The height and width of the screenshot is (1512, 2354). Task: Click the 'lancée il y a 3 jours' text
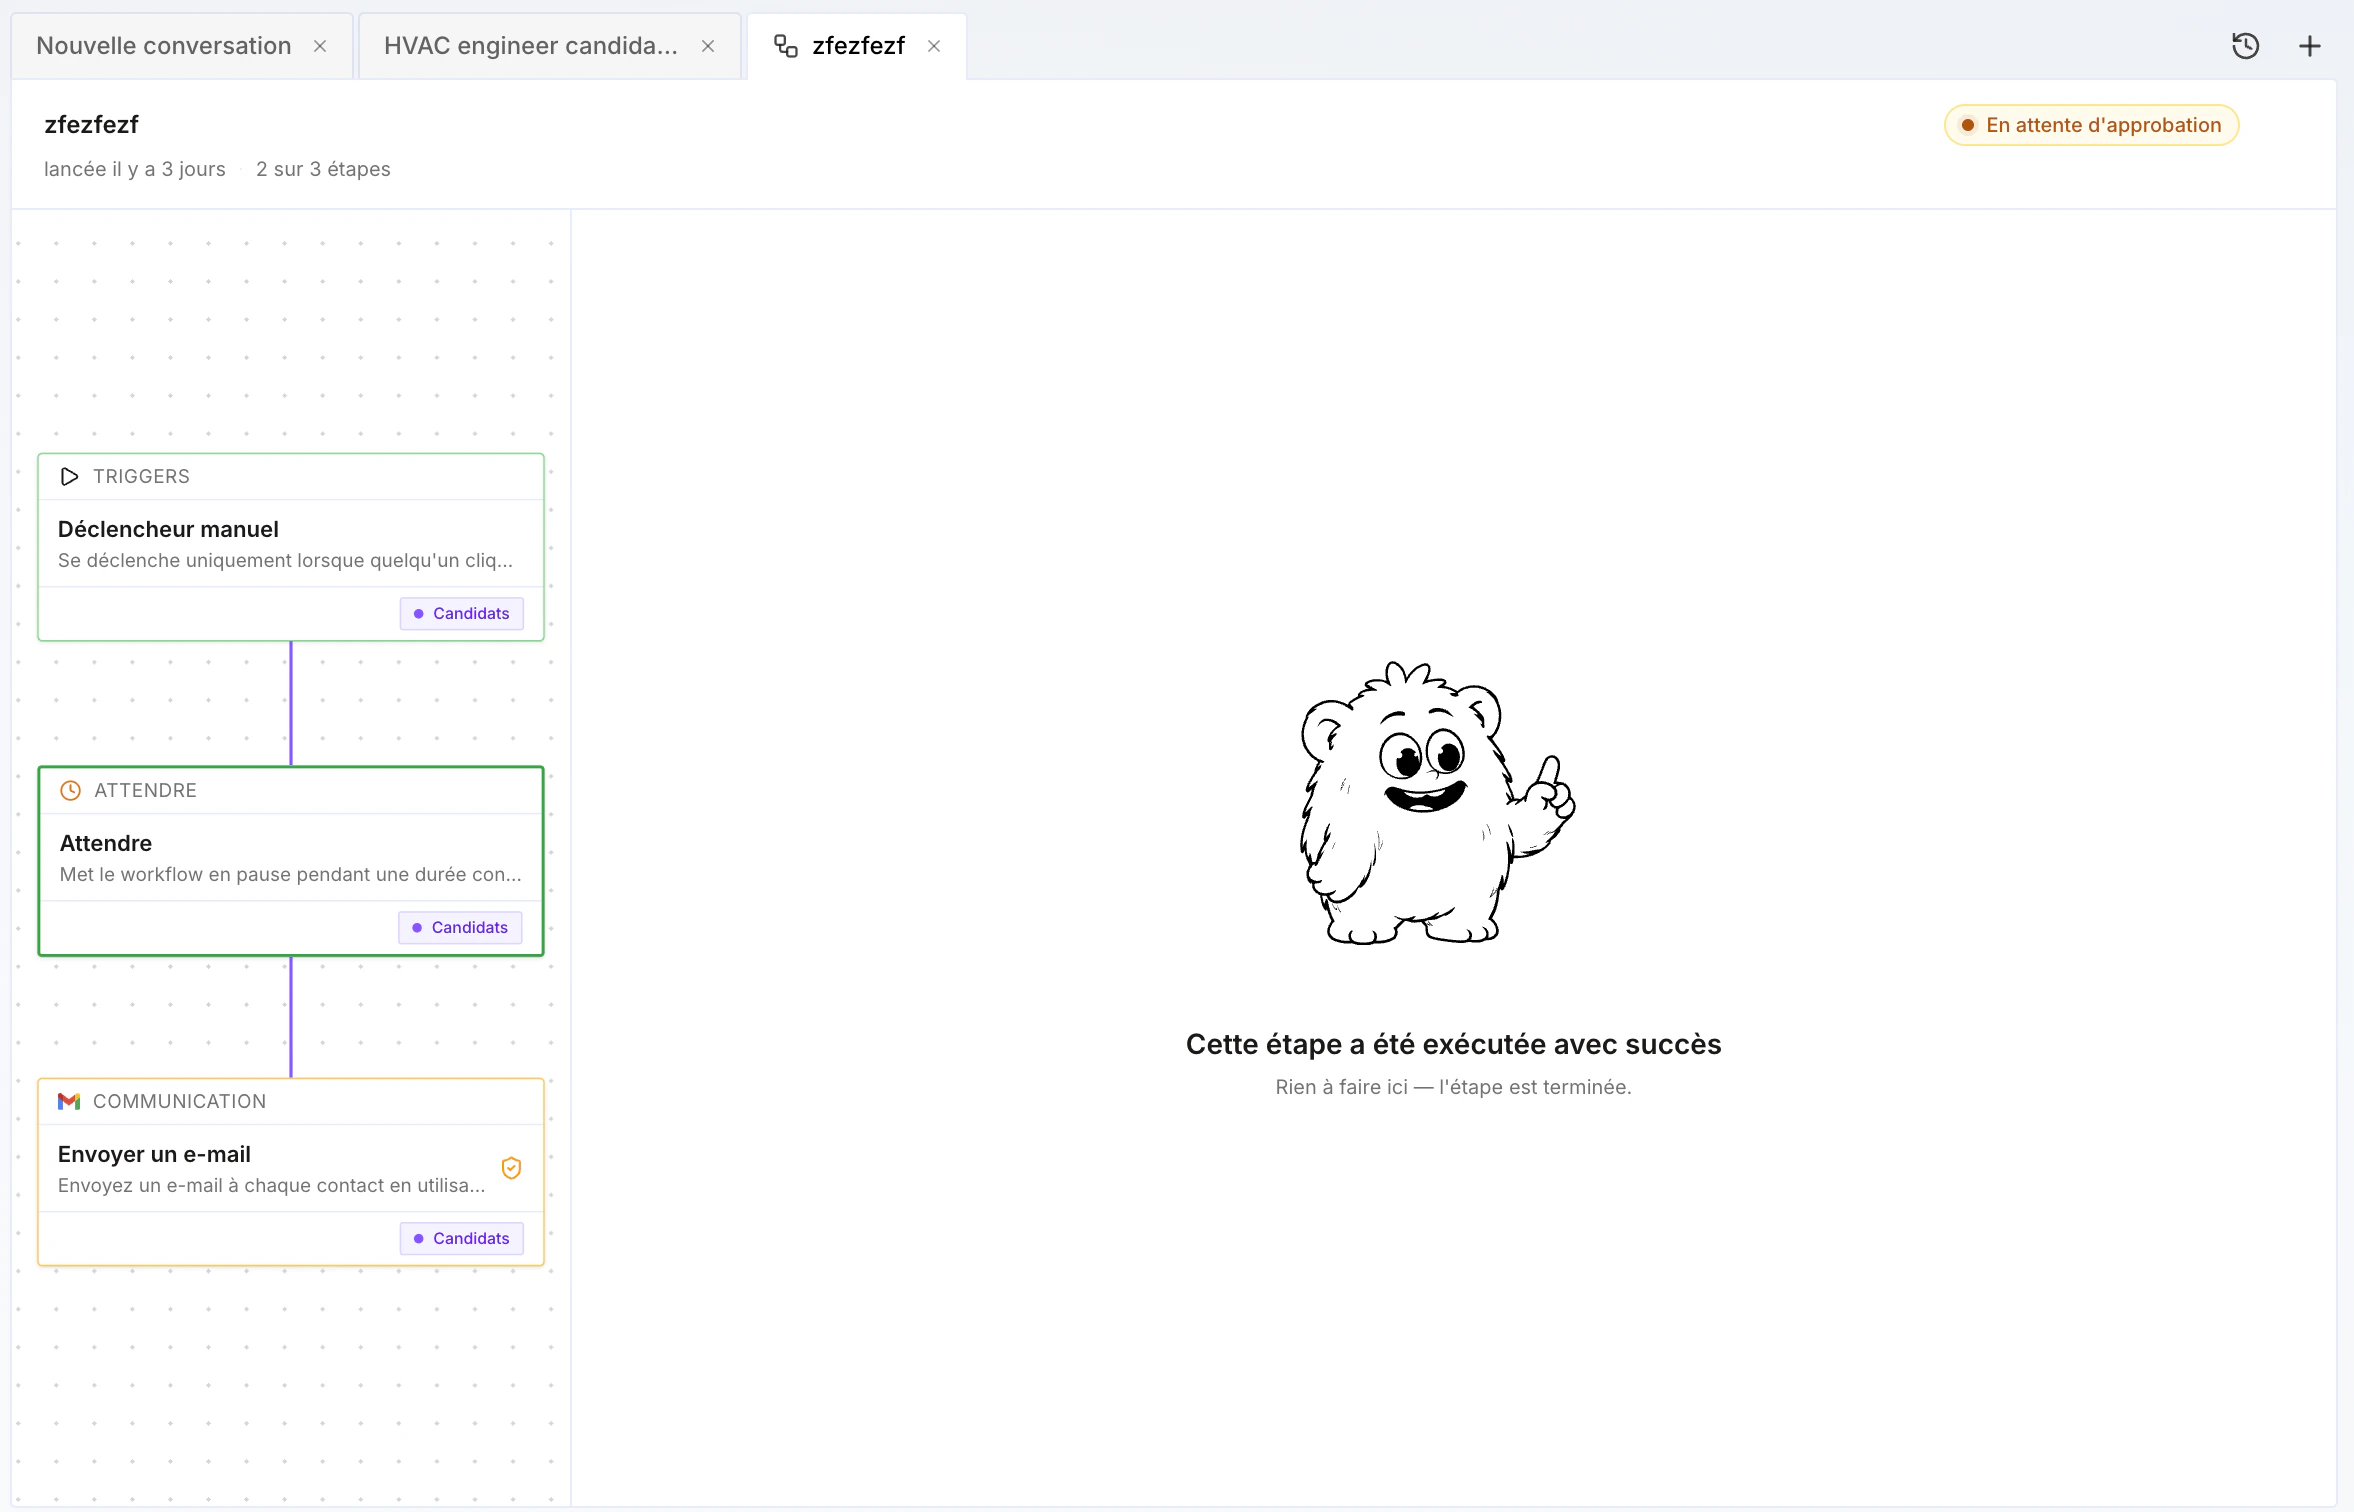coord(135,169)
